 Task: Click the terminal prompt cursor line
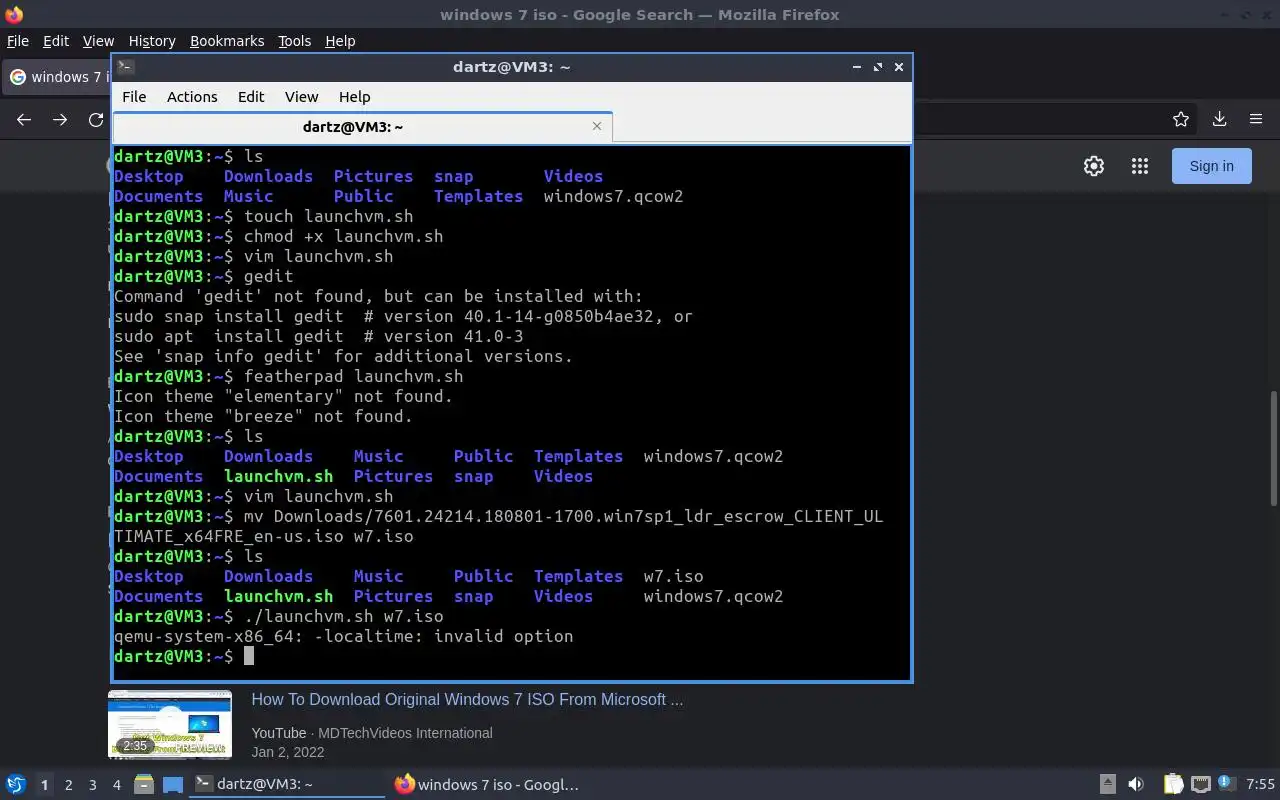point(512,656)
